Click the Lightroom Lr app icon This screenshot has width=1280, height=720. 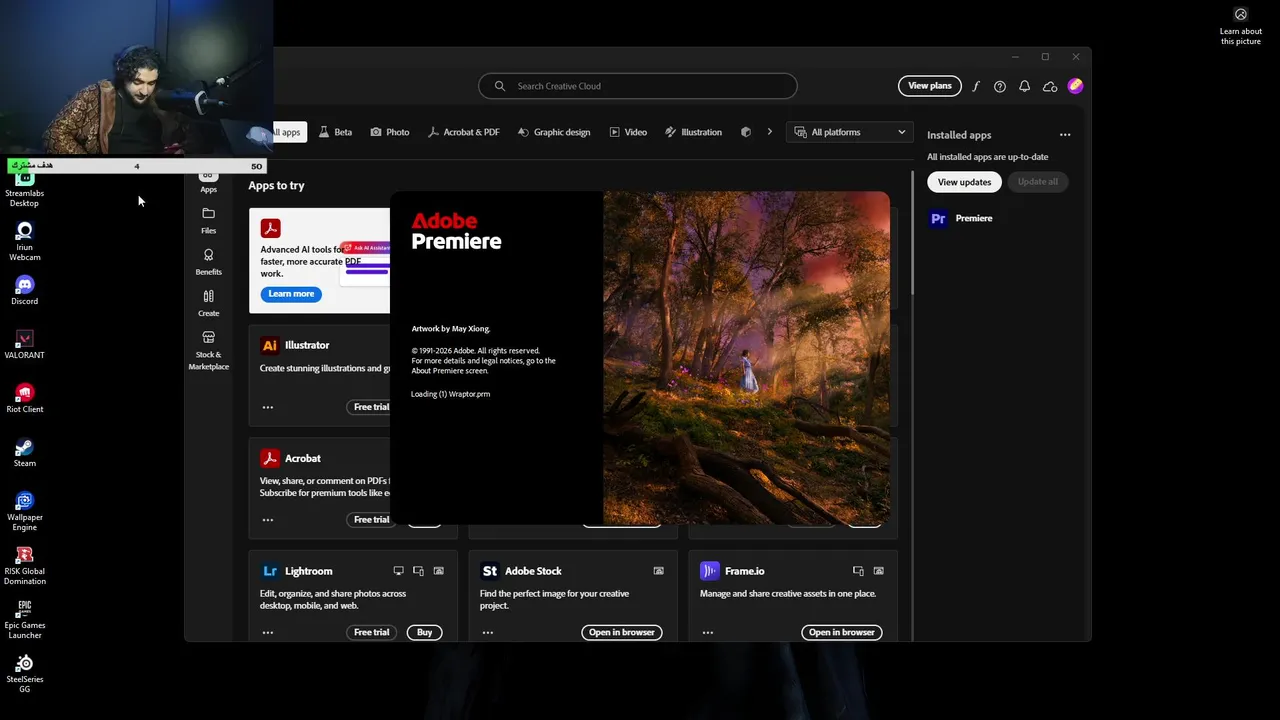click(x=269, y=571)
